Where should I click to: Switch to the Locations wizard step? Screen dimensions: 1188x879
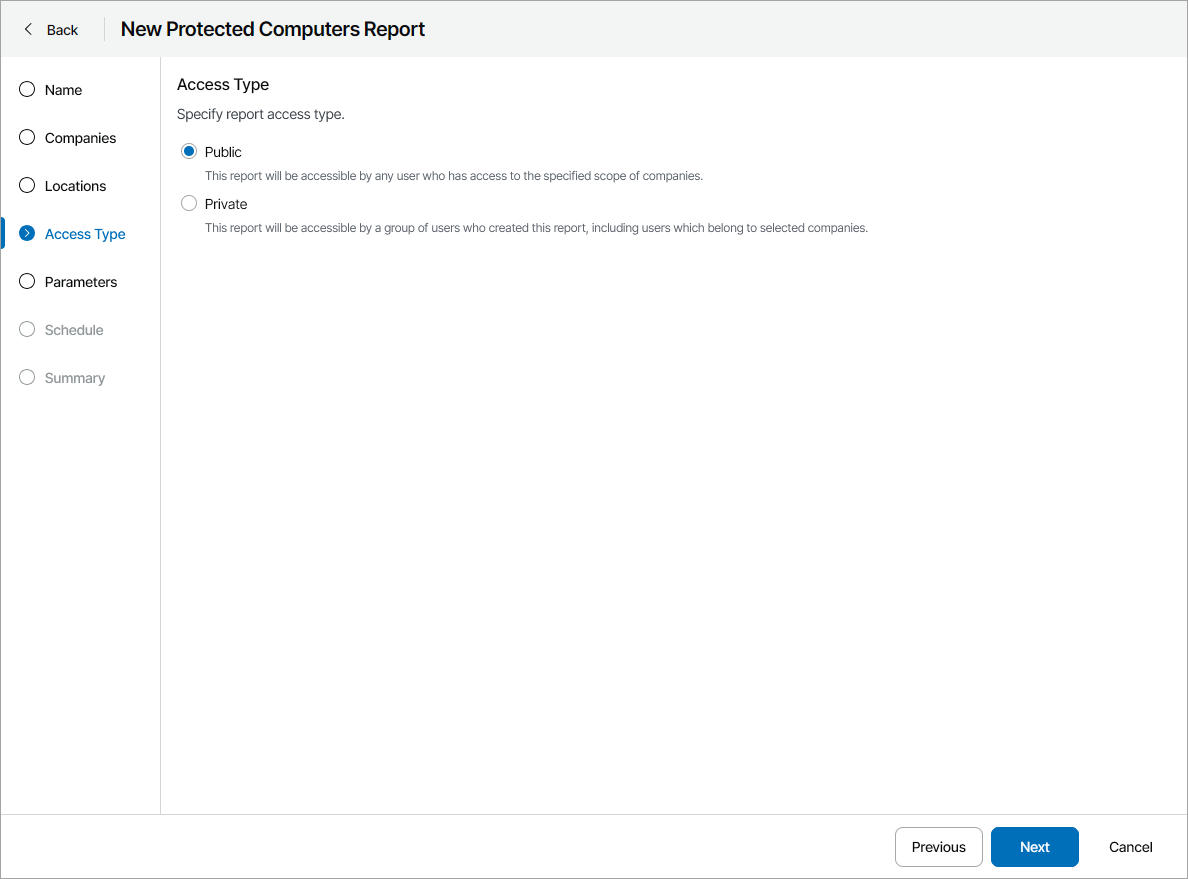point(75,186)
